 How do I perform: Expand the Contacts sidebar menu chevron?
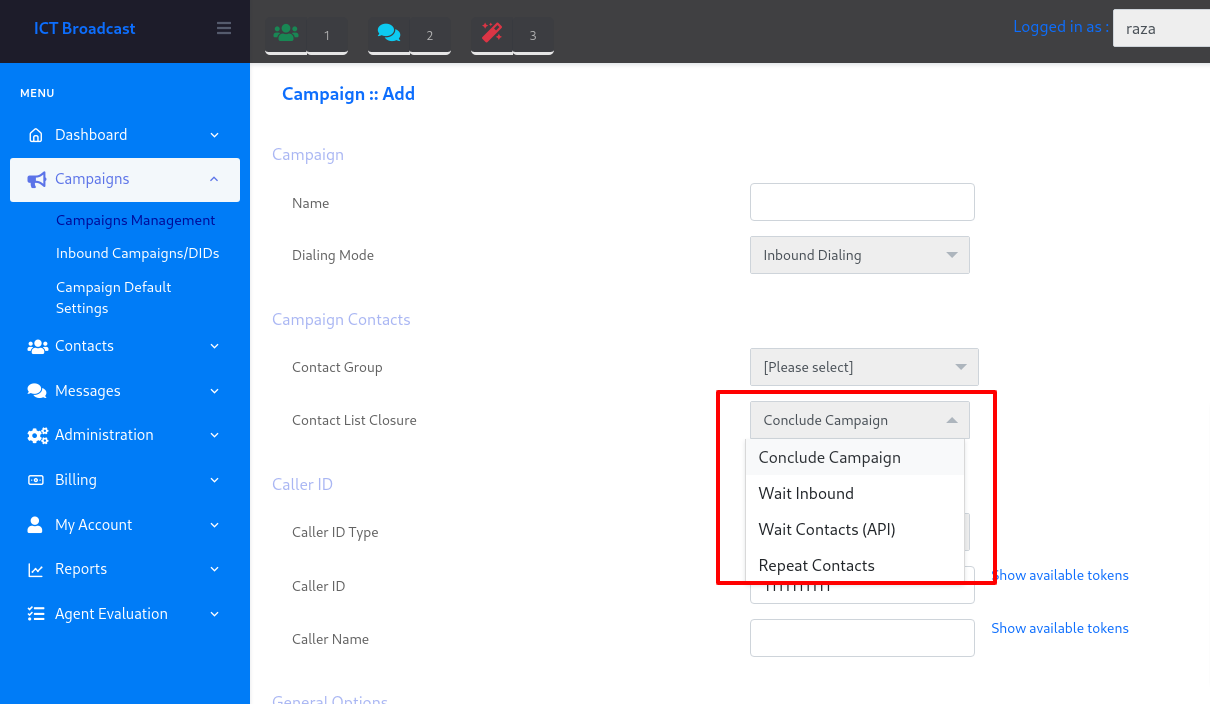pyautogui.click(x=214, y=346)
